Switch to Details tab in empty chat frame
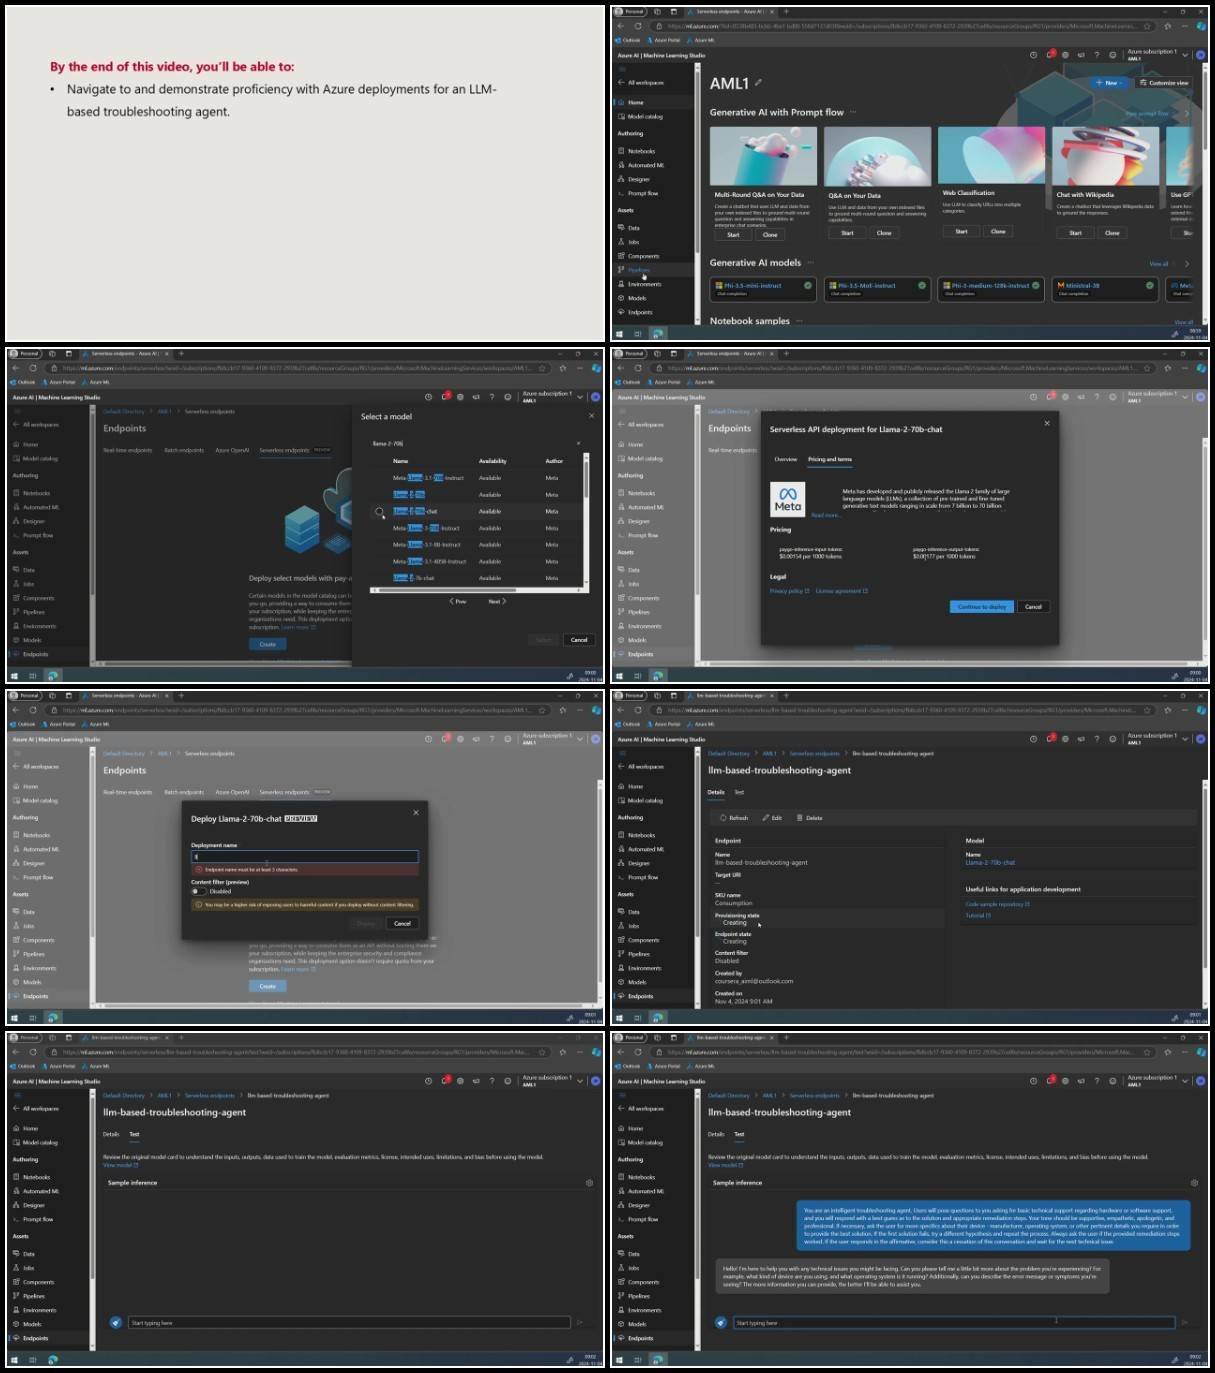The width and height of the screenshot is (1215, 1373). coord(111,1134)
